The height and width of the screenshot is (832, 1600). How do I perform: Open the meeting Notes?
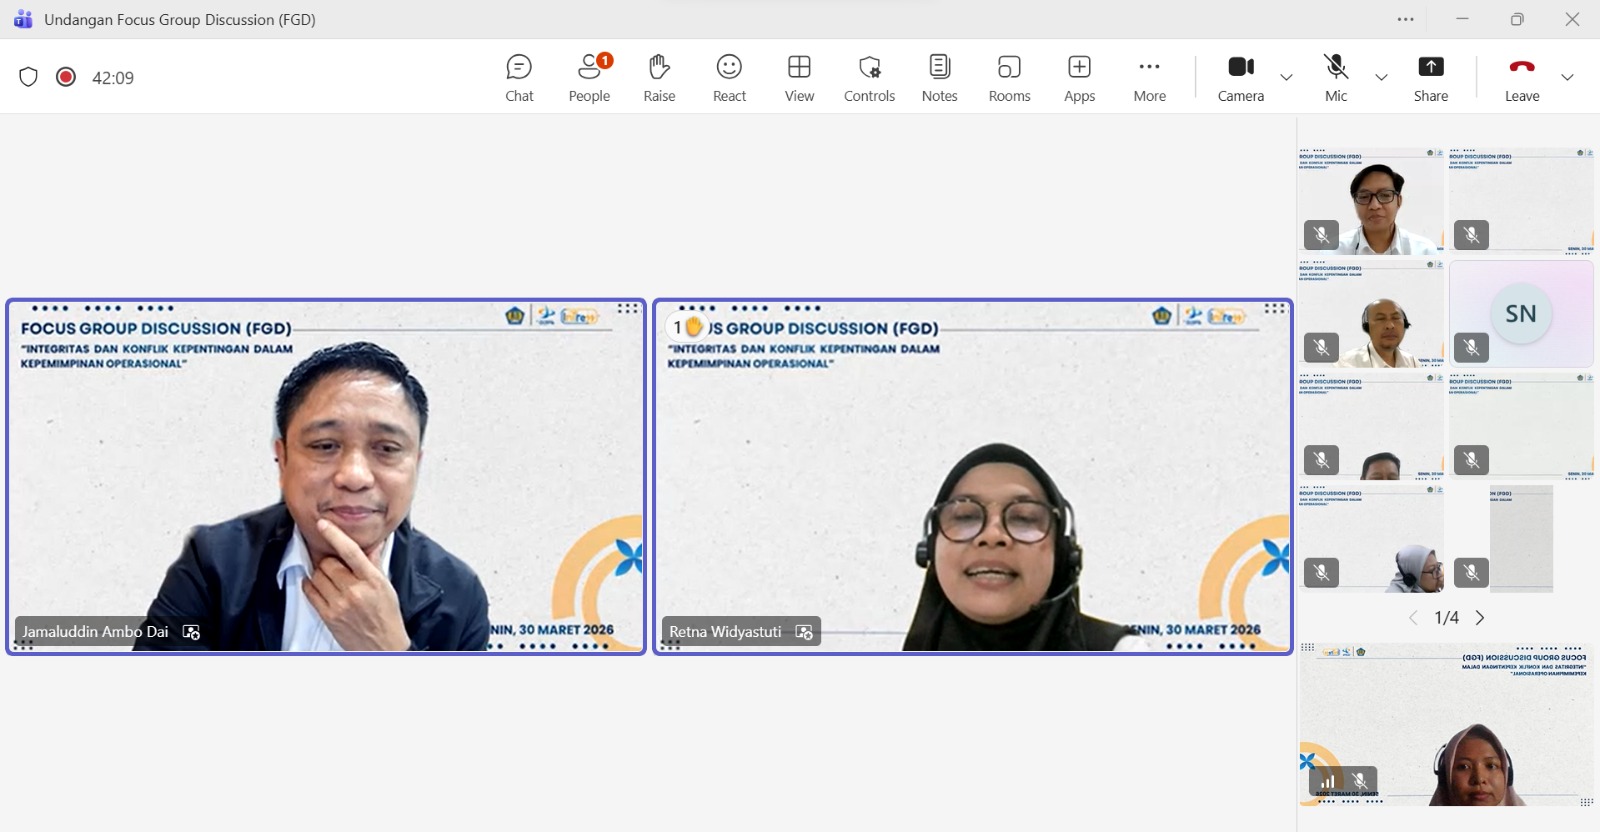click(939, 78)
